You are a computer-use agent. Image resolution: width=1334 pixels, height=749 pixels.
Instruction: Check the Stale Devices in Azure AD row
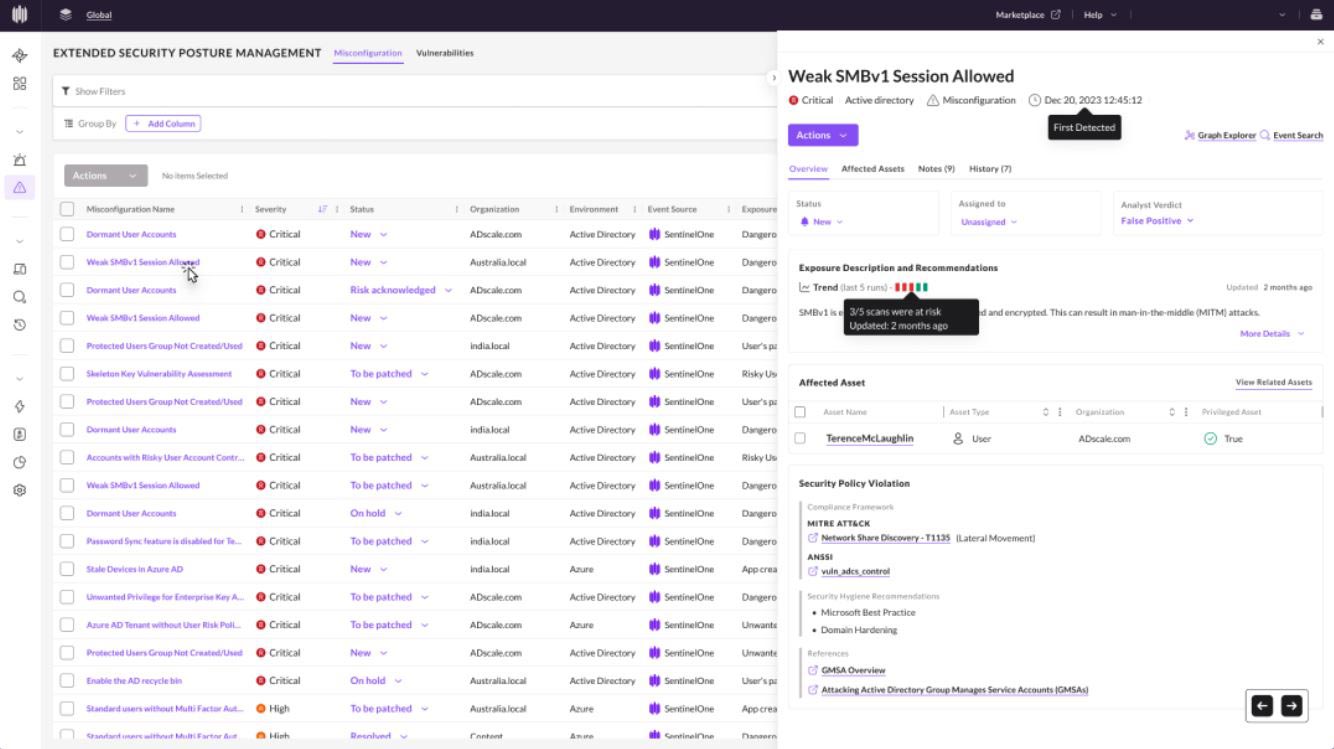click(x=67, y=569)
